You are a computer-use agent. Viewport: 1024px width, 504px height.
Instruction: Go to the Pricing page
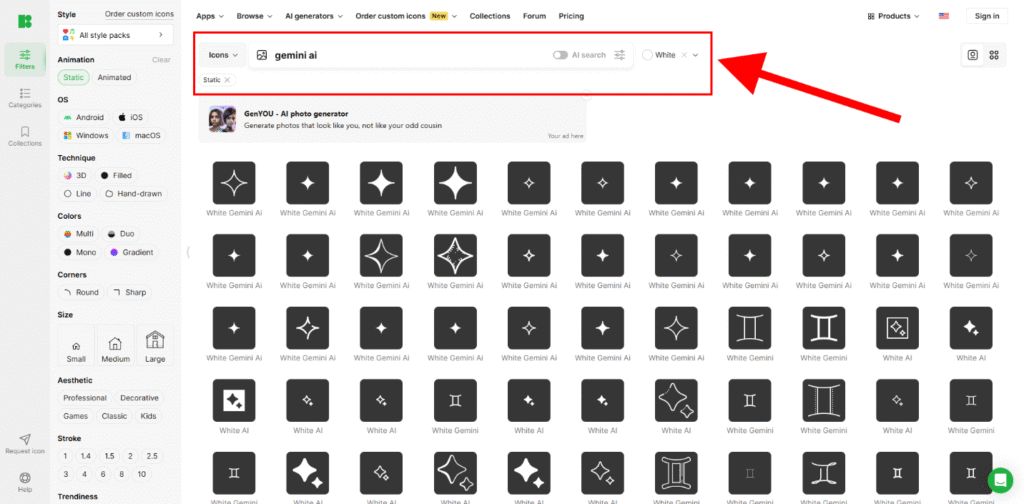click(x=571, y=16)
